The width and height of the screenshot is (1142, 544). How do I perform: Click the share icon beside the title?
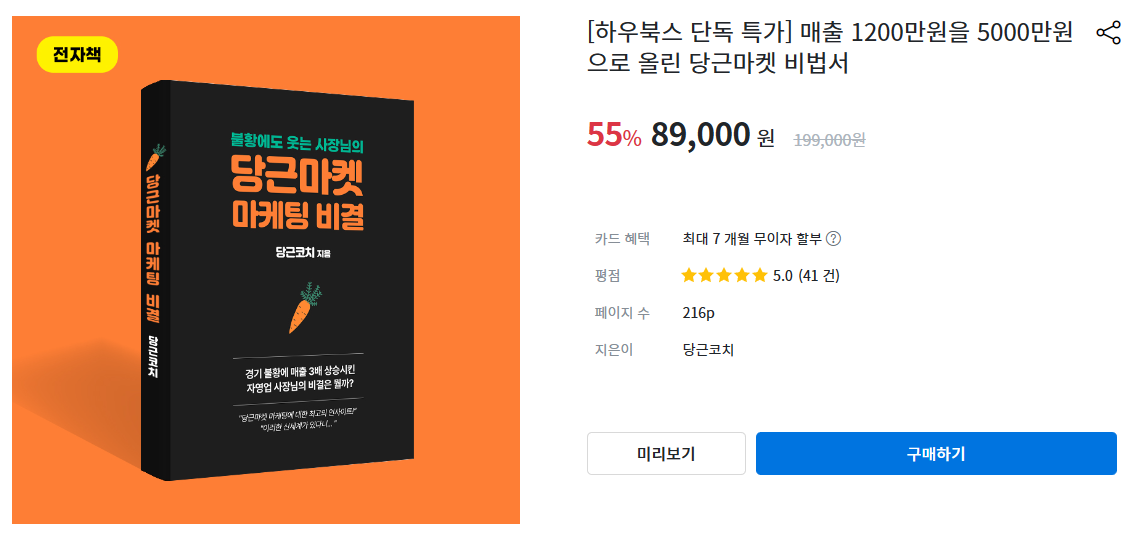tap(1108, 33)
